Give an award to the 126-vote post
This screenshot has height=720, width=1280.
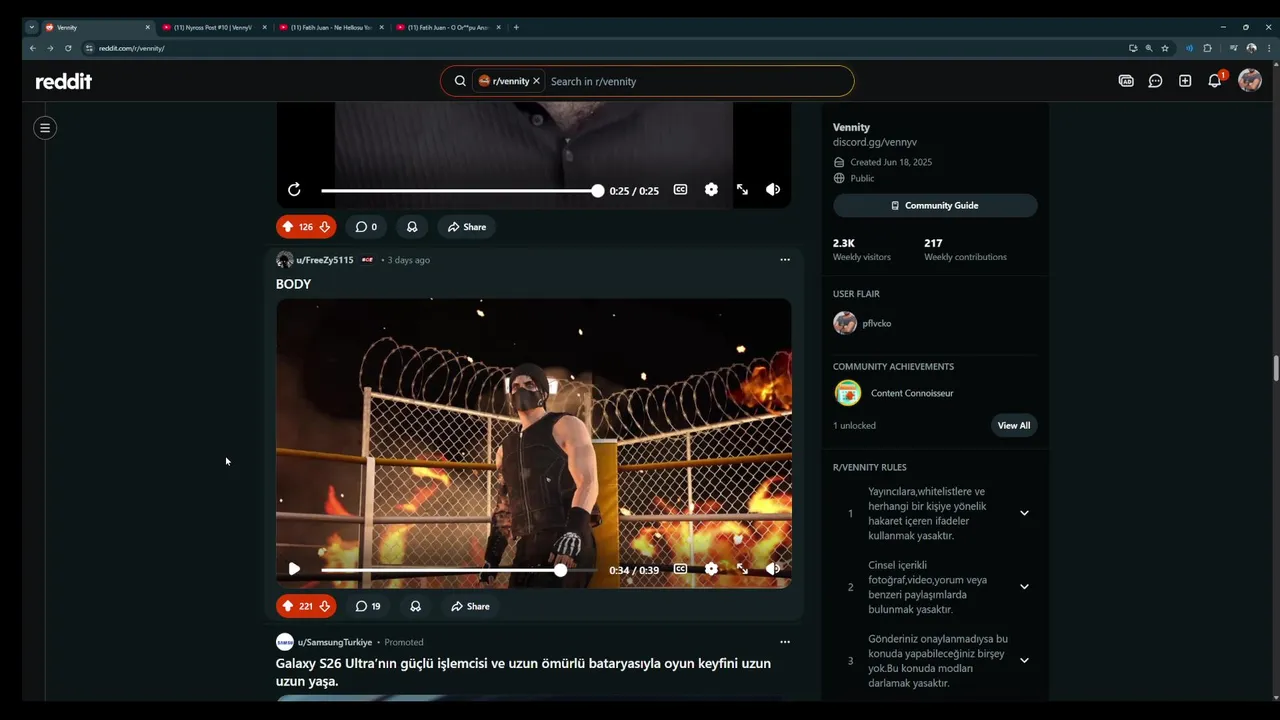[x=412, y=227]
